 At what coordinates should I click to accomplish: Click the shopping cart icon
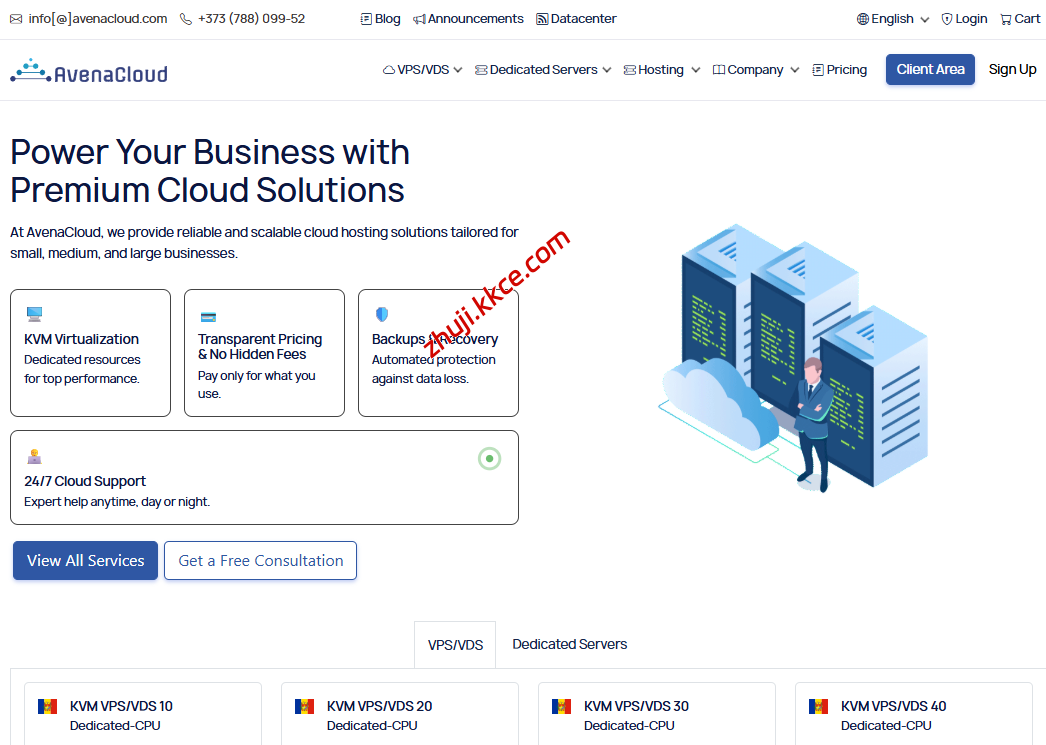pos(1005,19)
